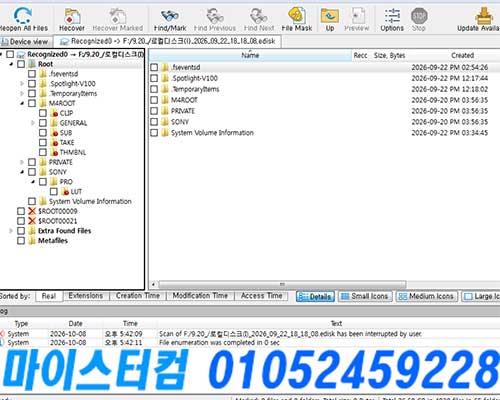The image size is (500, 400).
Task: Expand the GENERAL tree node
Action: pyautogui.click(x=33, y=123)
